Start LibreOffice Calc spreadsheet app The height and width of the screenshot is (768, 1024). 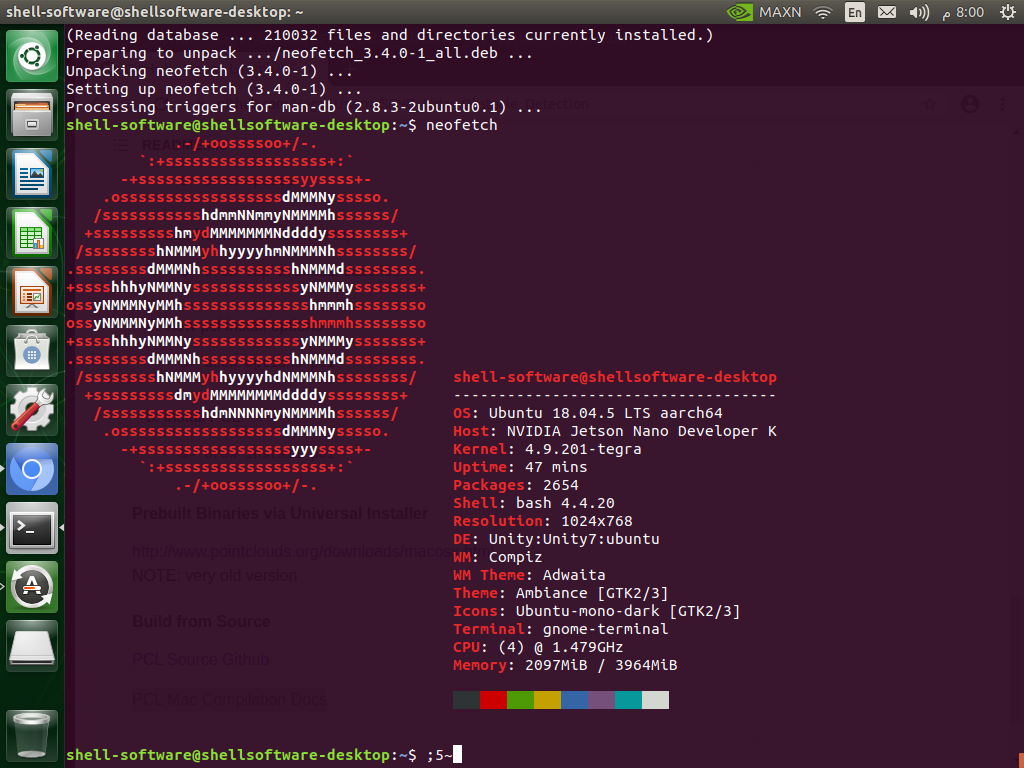[32, 232]
